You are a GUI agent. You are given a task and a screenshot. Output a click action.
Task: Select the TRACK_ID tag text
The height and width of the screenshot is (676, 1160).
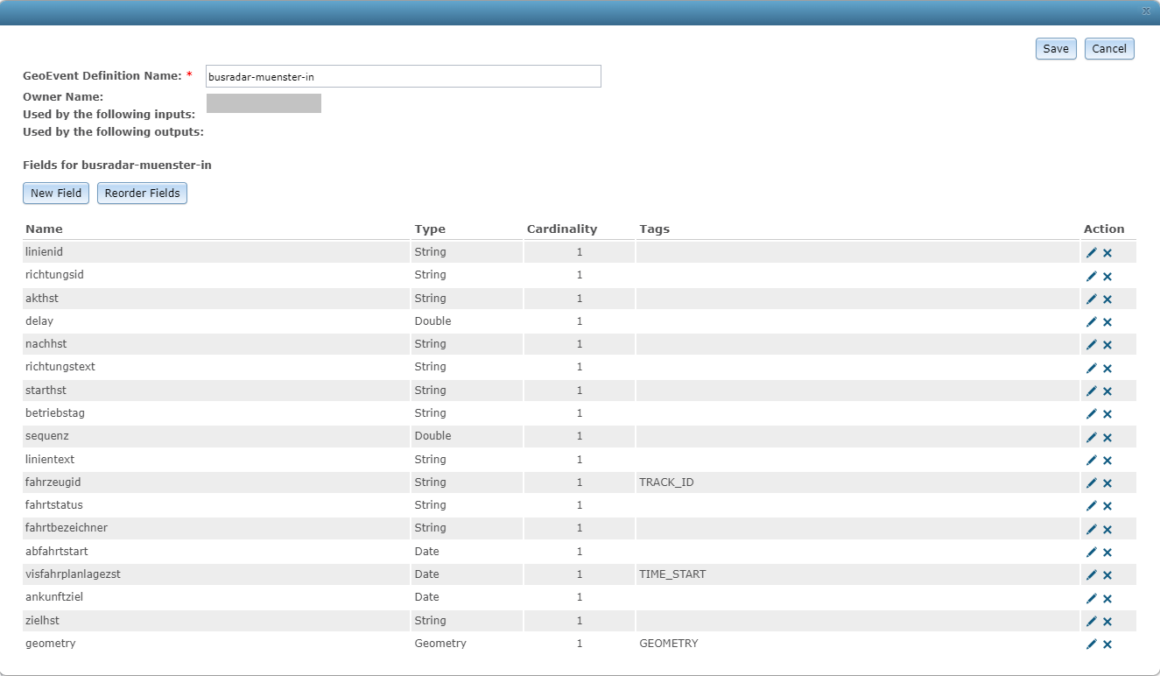tap(667, 482)
